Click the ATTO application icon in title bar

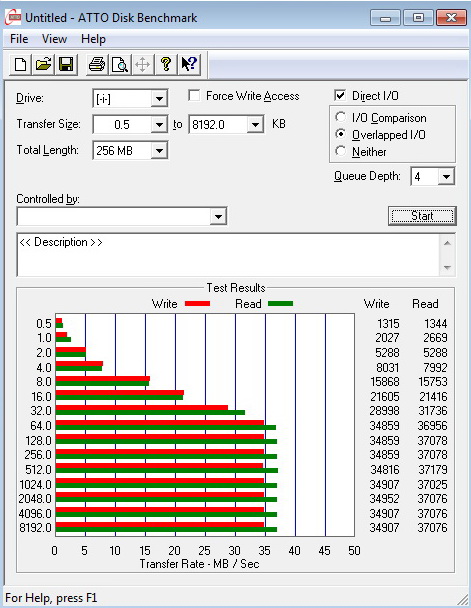pos(13,17)
